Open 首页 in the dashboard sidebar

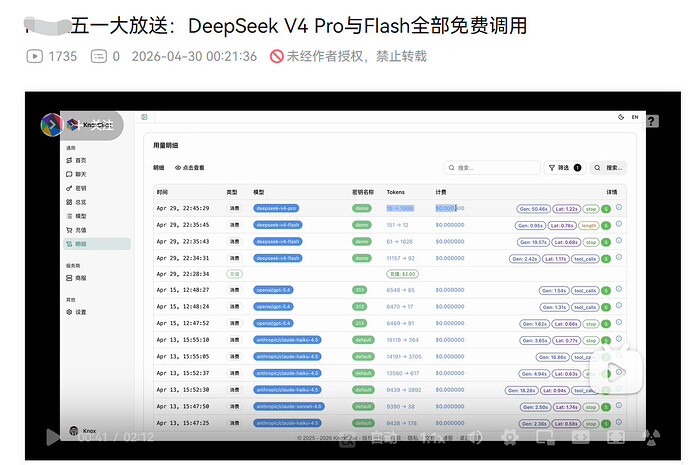coord(77,161)
